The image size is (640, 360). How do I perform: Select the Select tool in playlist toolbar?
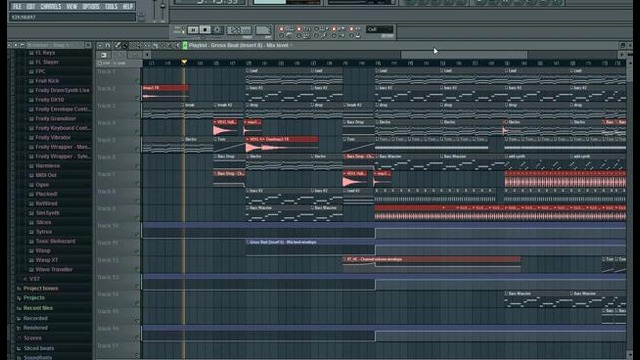162,45
